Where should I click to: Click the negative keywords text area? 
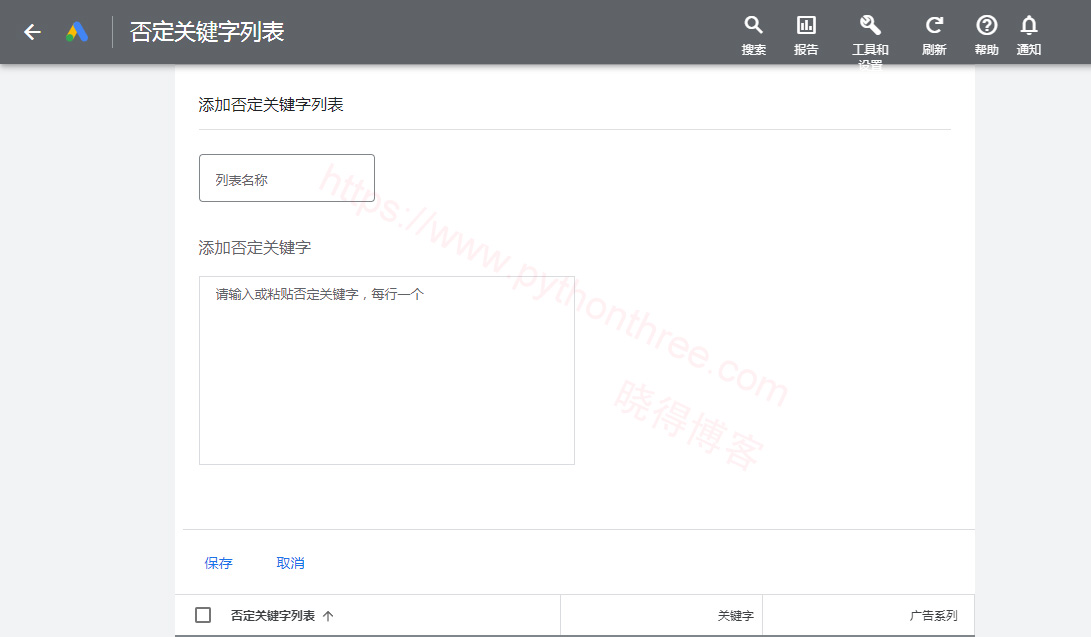[387, 370]
